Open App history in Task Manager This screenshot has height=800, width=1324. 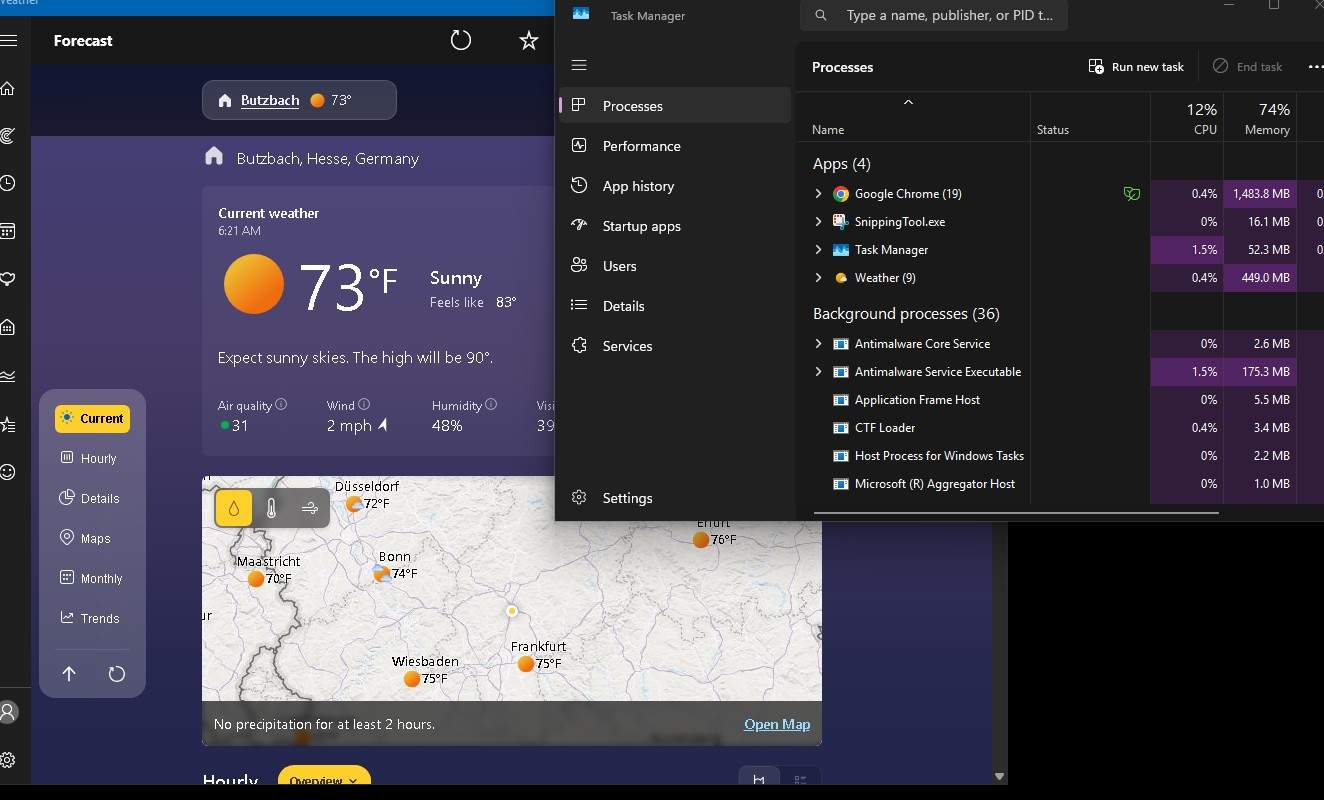675,186
